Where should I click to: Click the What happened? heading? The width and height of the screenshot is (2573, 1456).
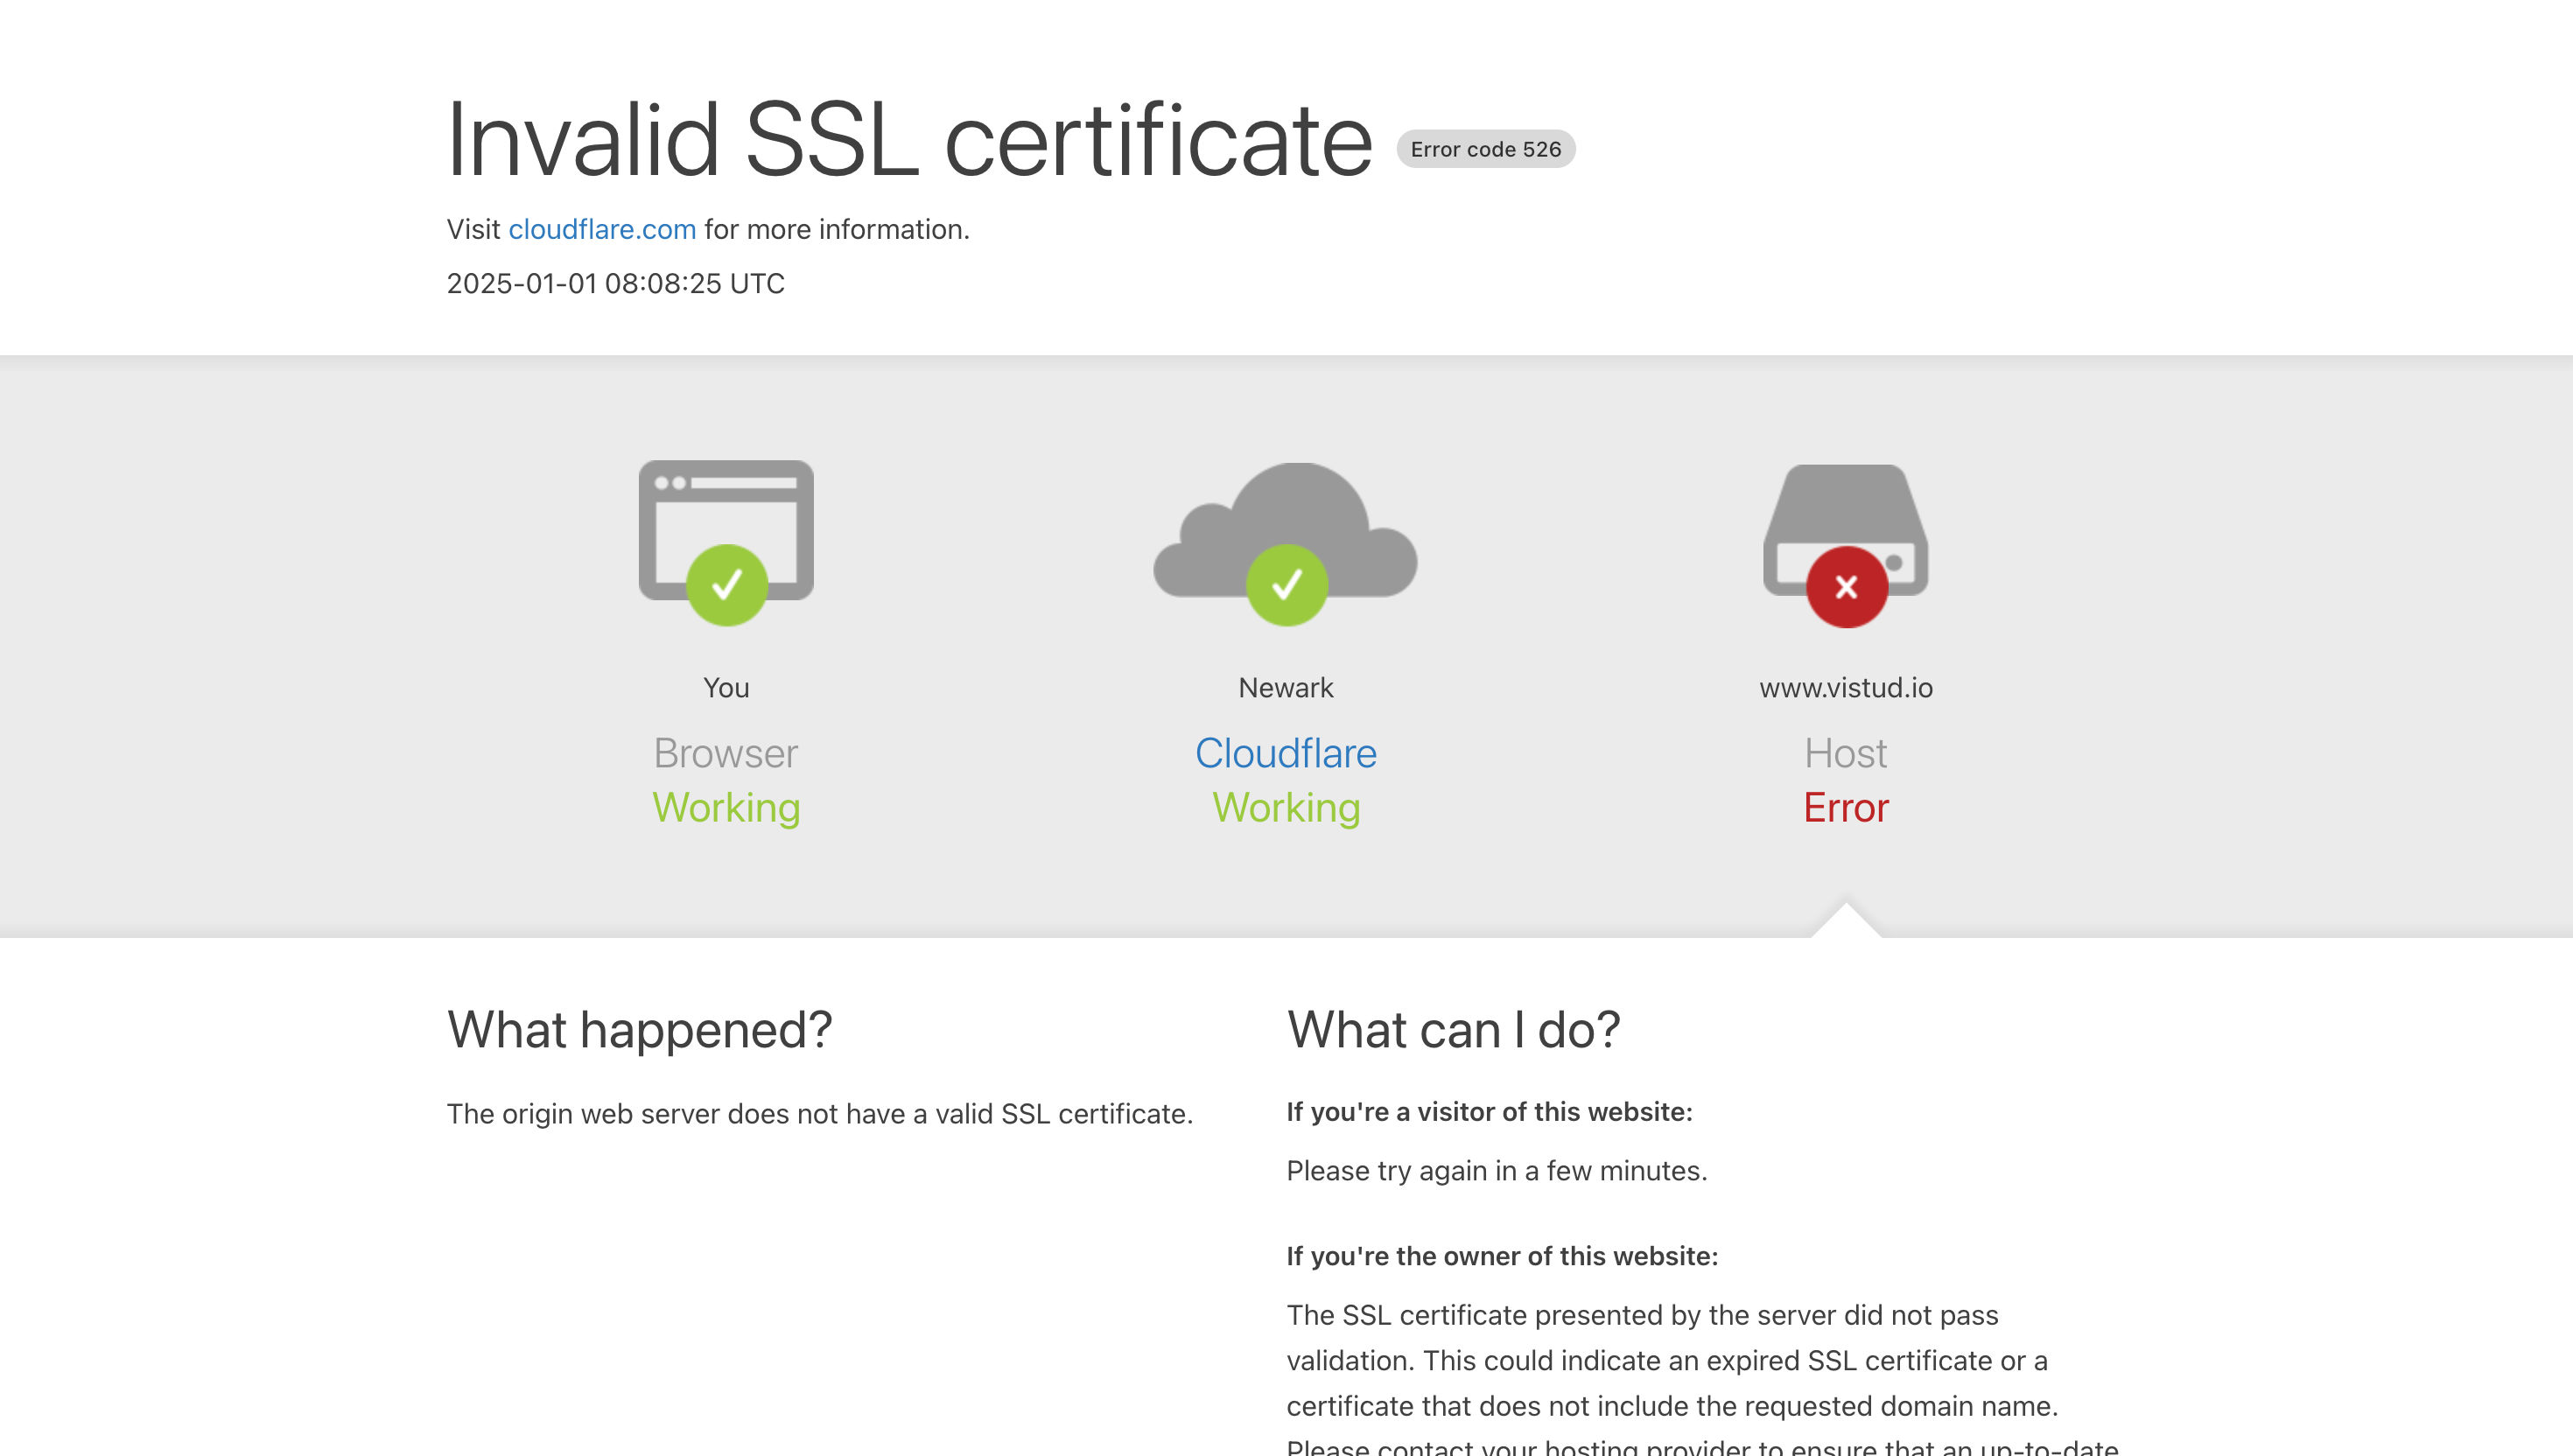tap(639, 1030)
